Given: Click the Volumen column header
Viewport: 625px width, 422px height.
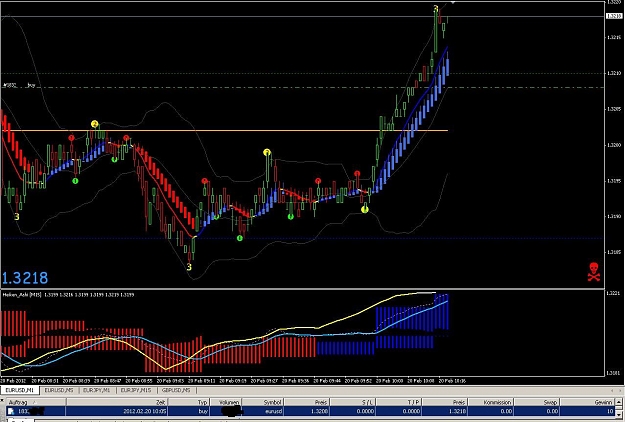Looking at the screenshot, I should tap(226, 402).
